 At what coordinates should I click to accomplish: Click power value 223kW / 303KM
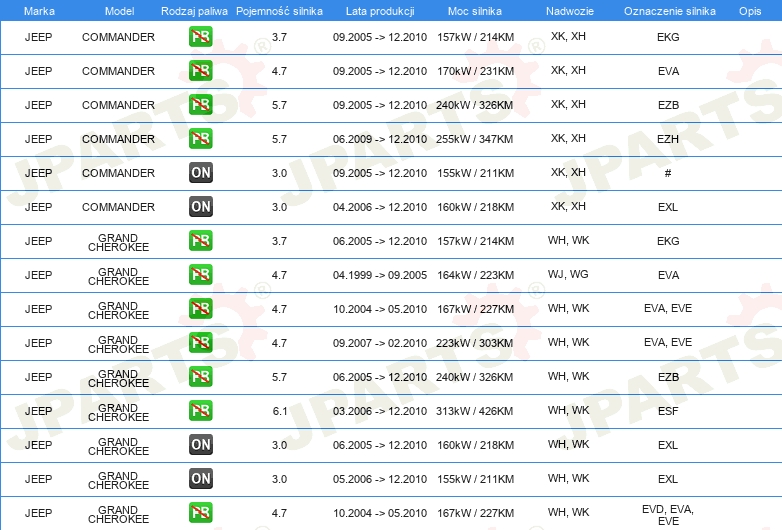474,343
